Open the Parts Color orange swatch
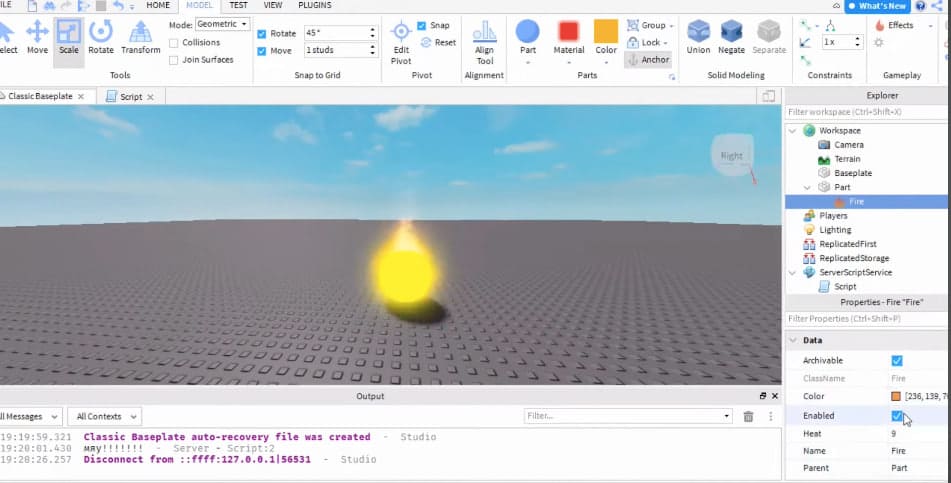Viewport: 951px width, 483px height. pos(605,31)
